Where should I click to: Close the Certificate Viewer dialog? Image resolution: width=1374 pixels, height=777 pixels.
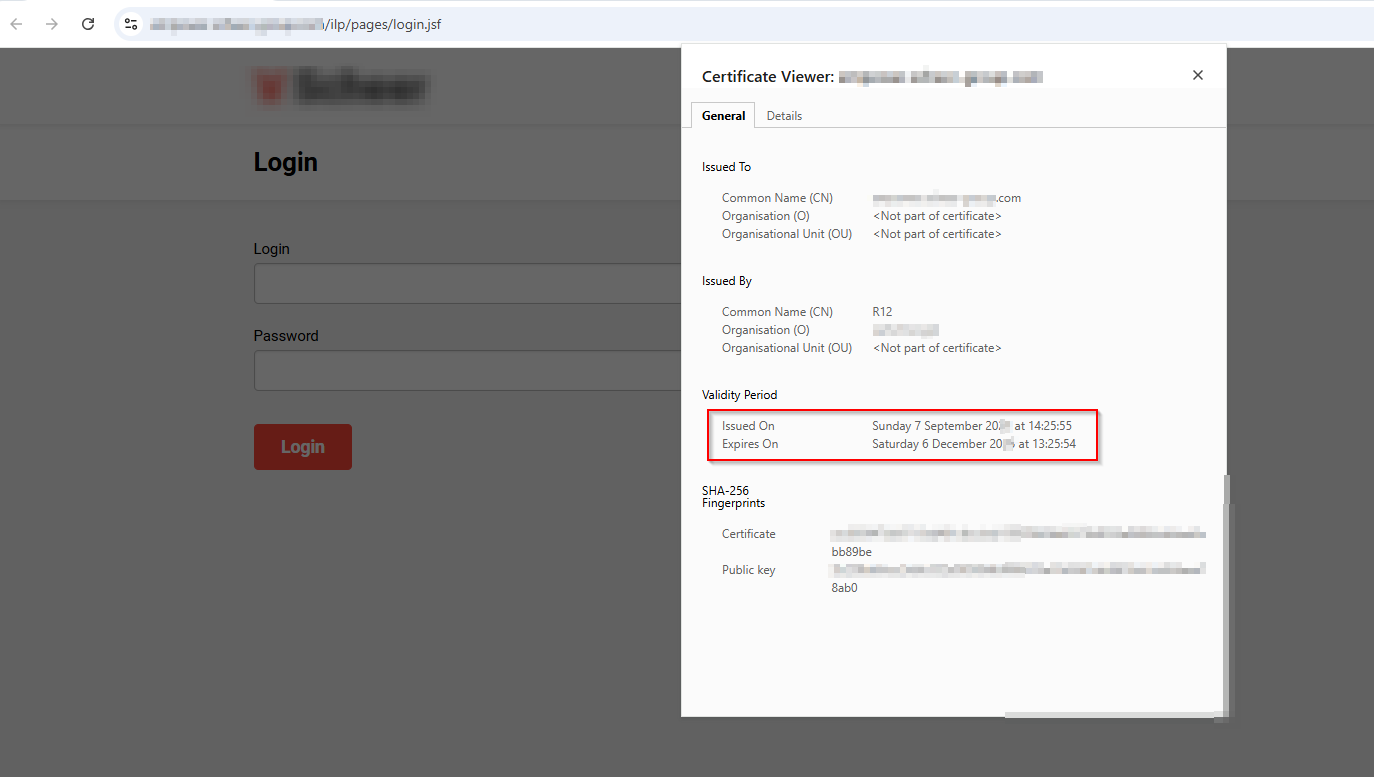point(1198,75)
